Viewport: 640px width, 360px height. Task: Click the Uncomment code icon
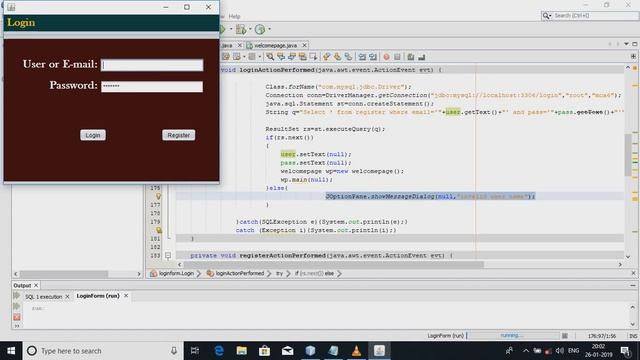[x=422, y=57]
